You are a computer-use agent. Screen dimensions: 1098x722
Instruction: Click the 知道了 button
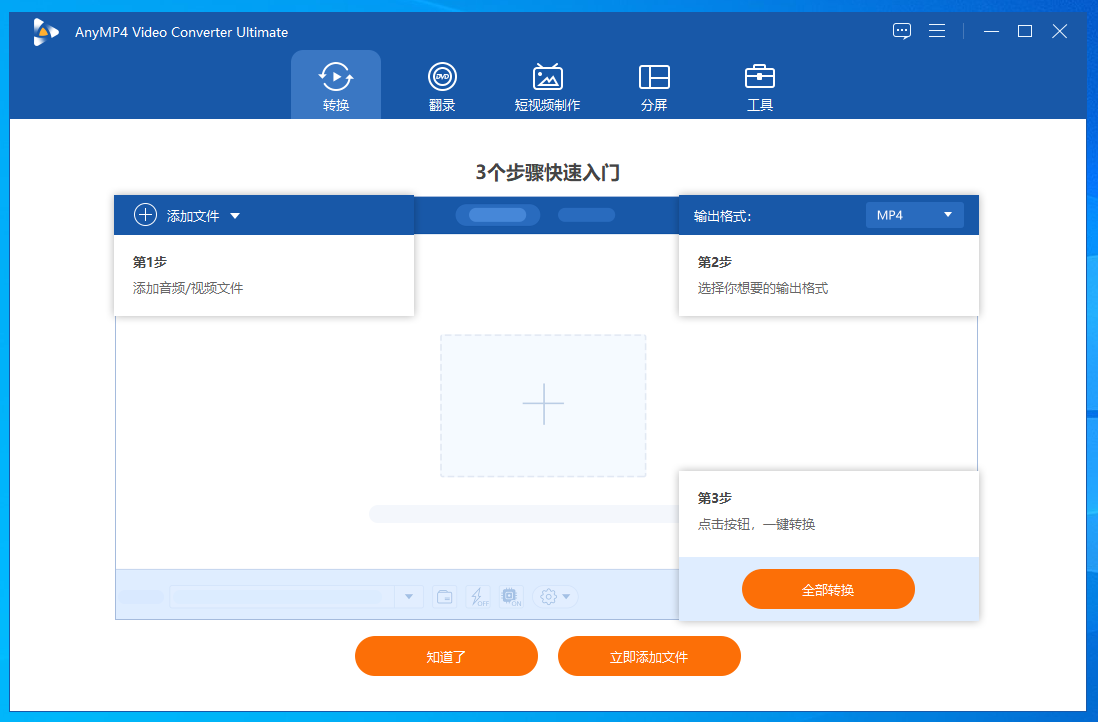click(x=446, y=656)
